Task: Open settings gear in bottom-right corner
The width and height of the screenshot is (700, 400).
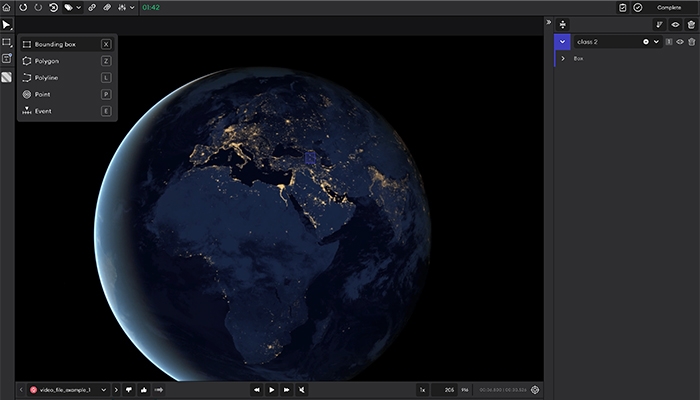Action: click(x=535, y=389)
